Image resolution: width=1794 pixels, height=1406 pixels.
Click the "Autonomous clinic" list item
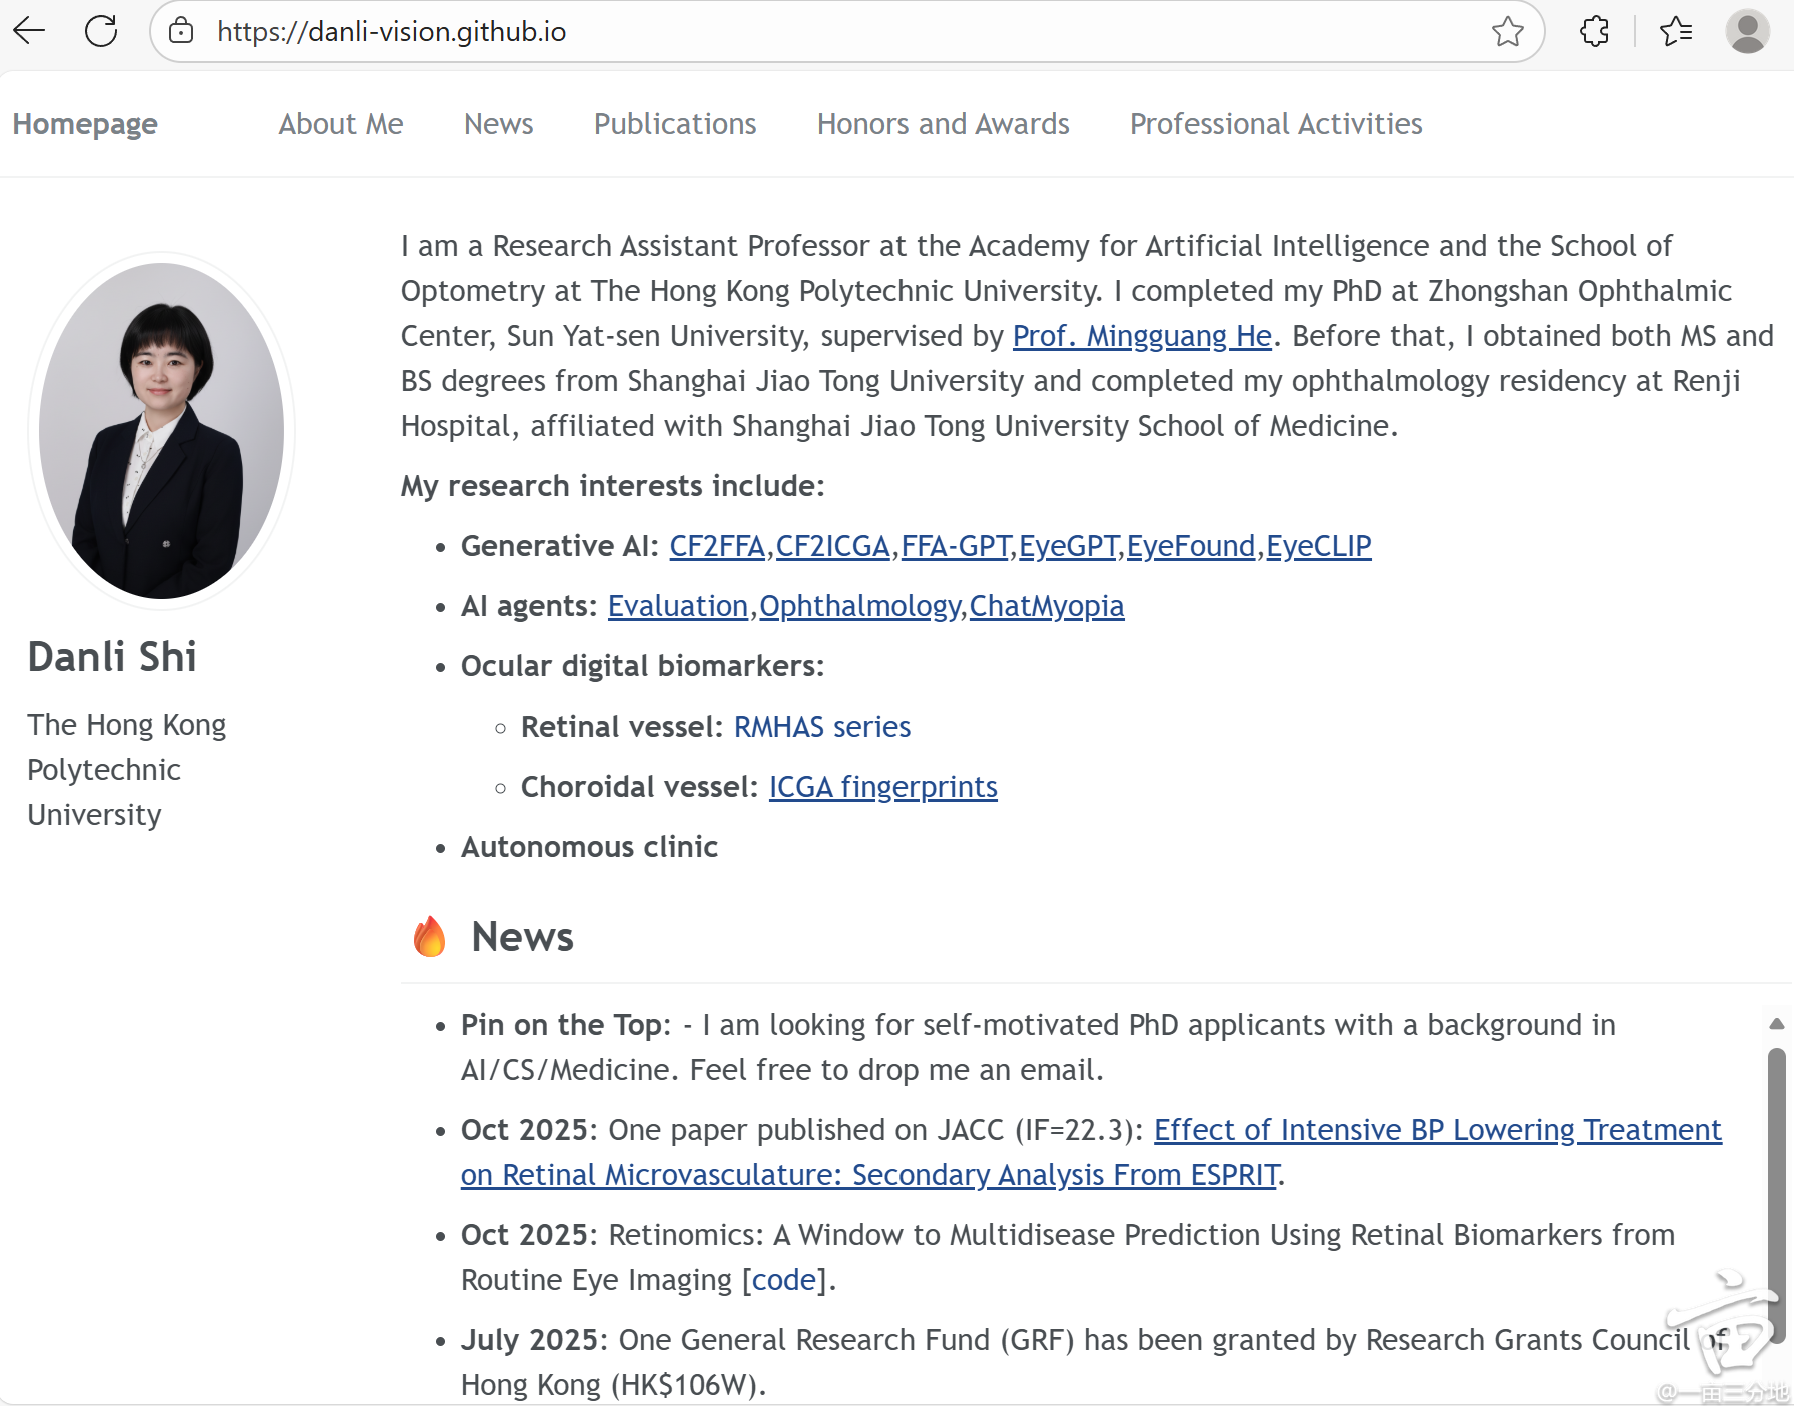[589, 847]
